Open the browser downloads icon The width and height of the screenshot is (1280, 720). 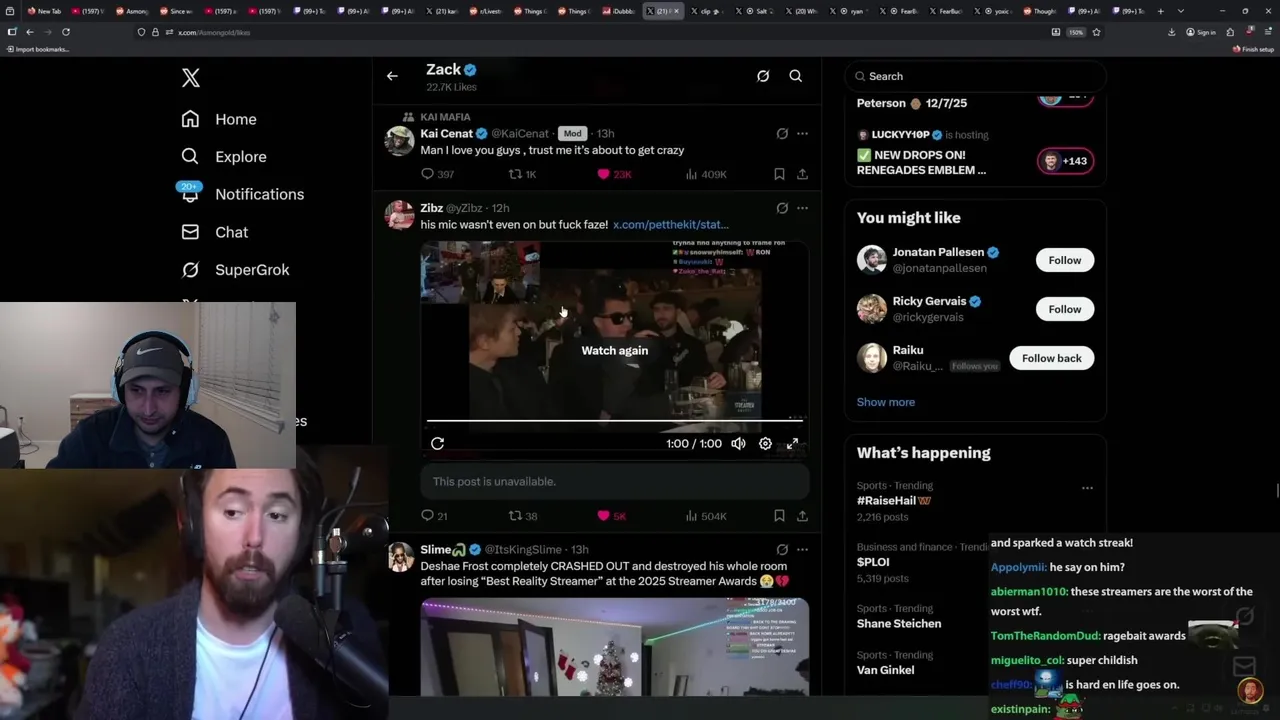(1171, 32)
